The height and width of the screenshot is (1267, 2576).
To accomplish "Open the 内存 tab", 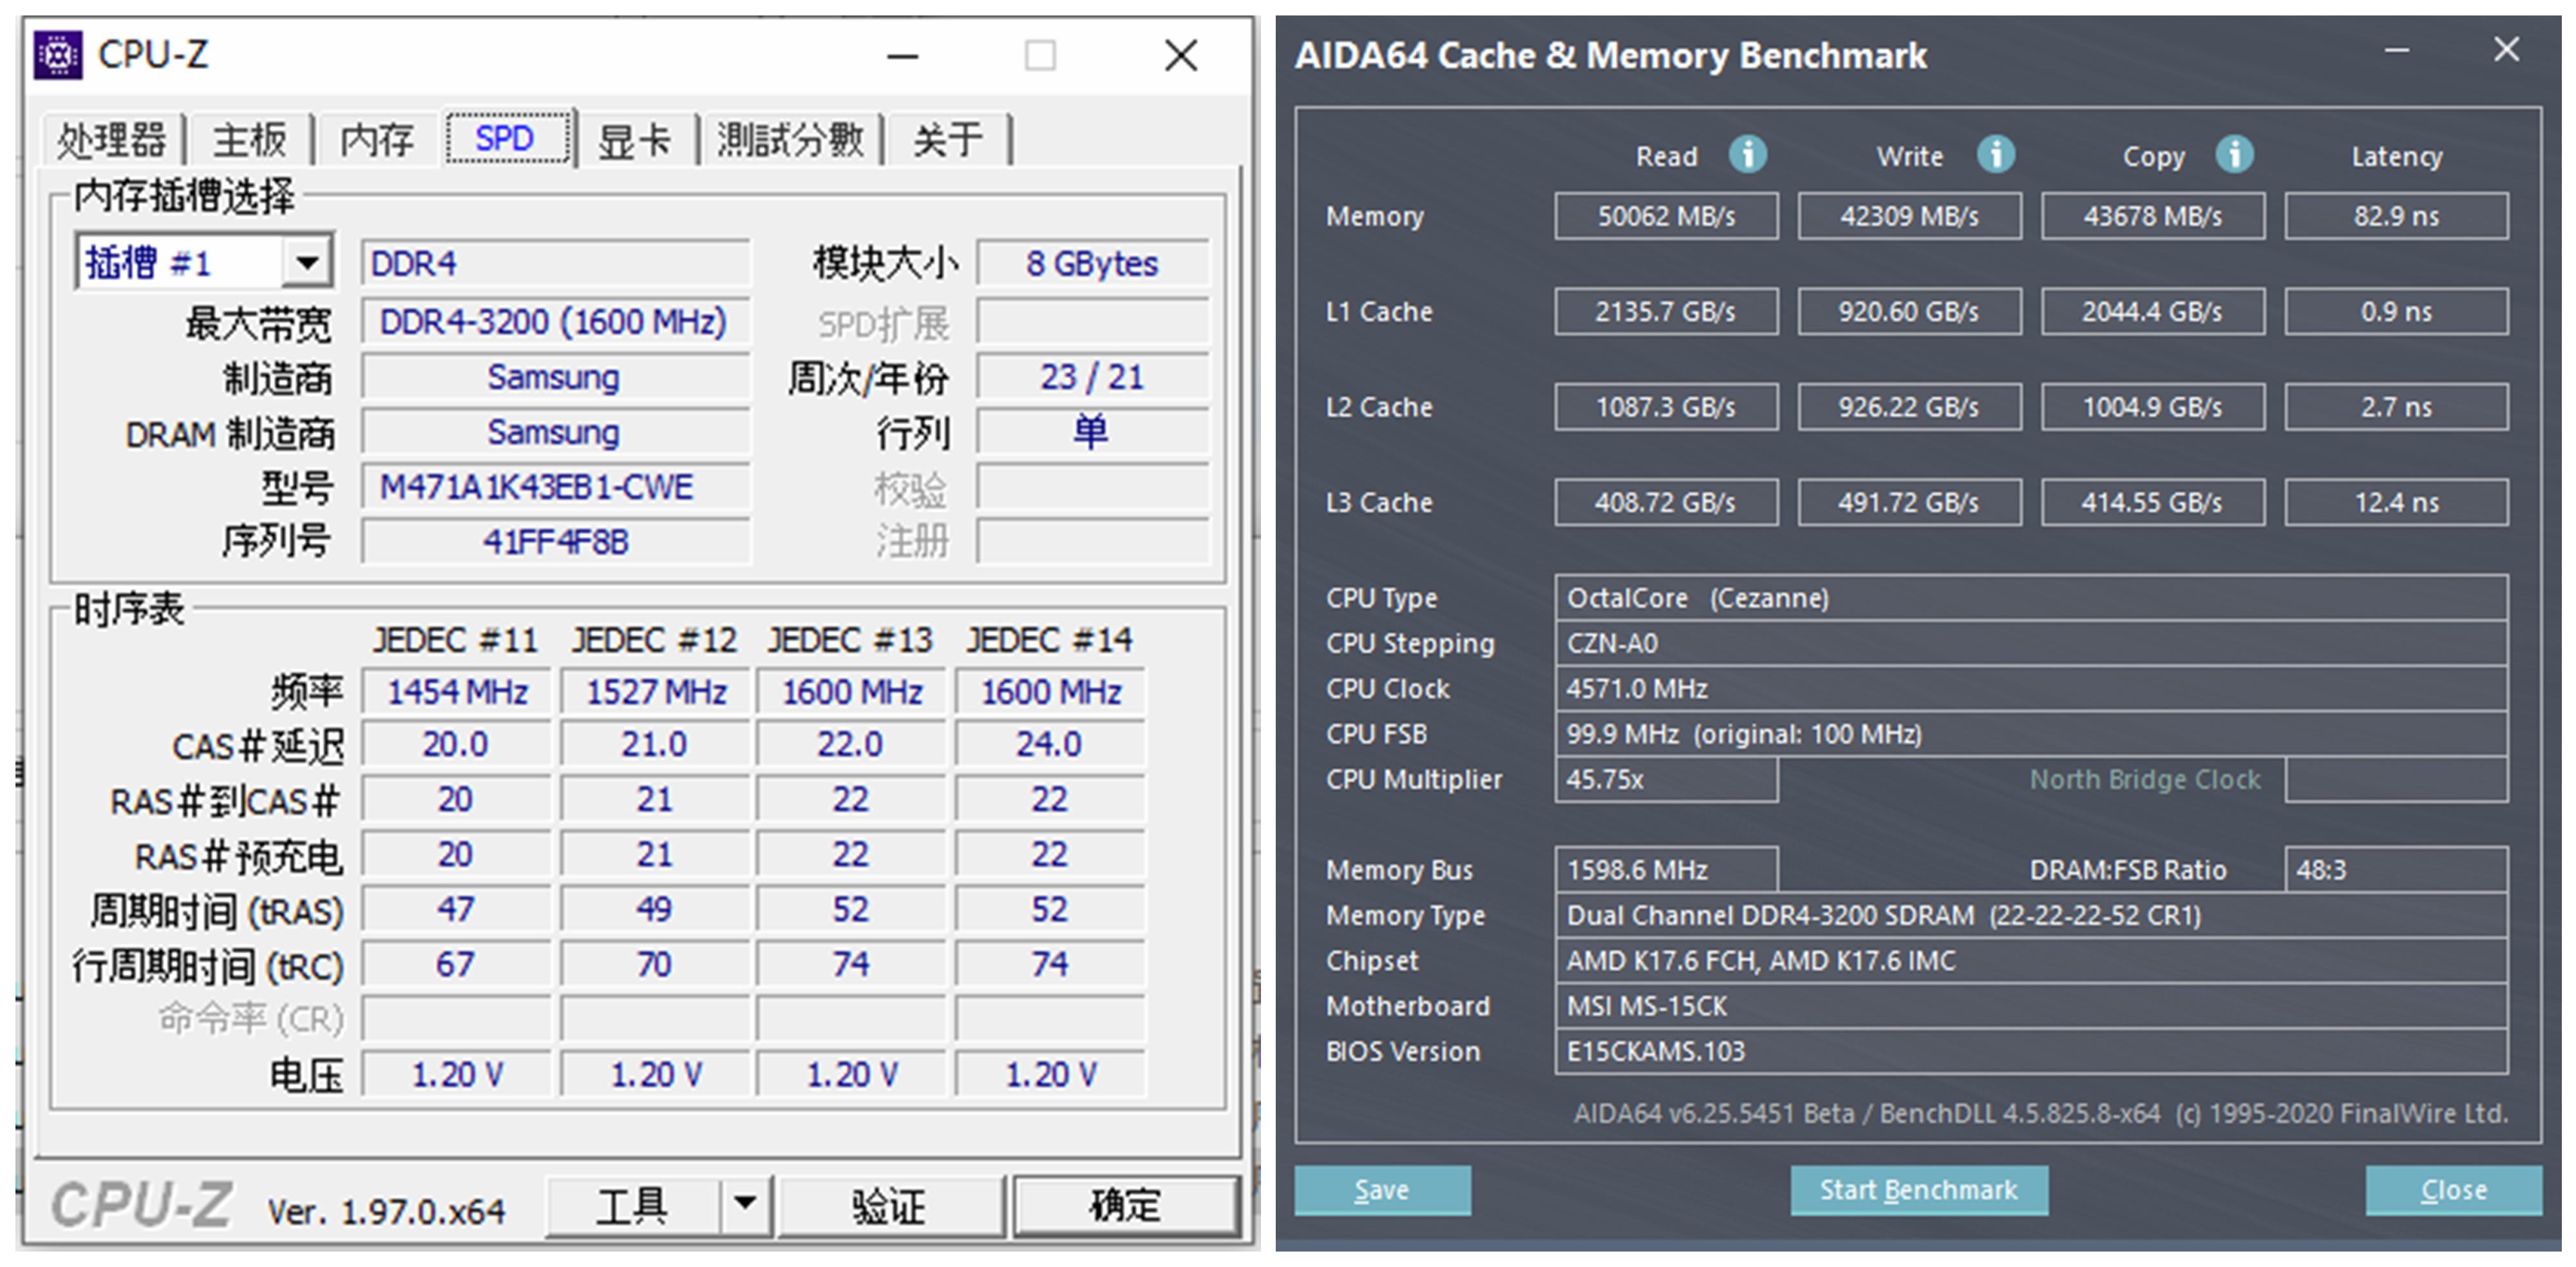I will tap(376, 139).
